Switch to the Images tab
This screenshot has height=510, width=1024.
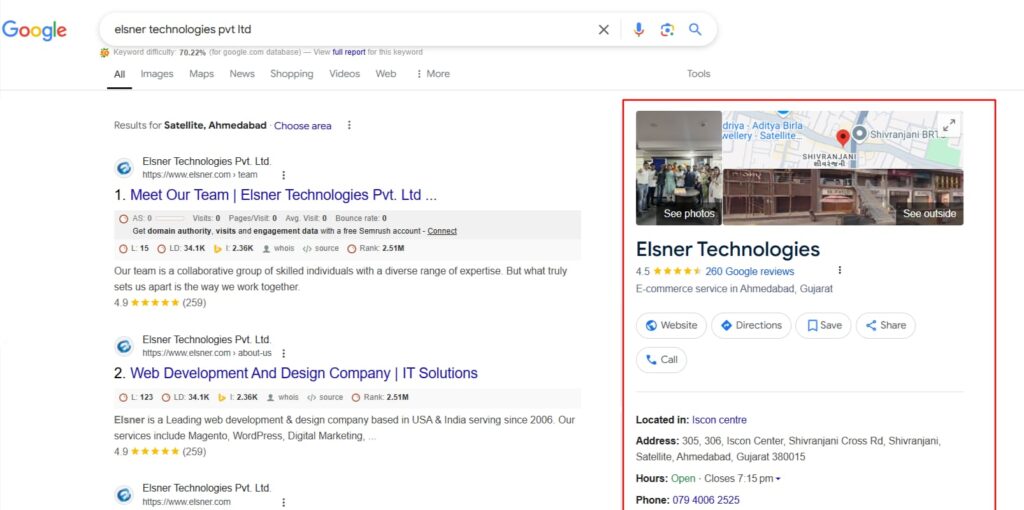click(x=157, y=74)
